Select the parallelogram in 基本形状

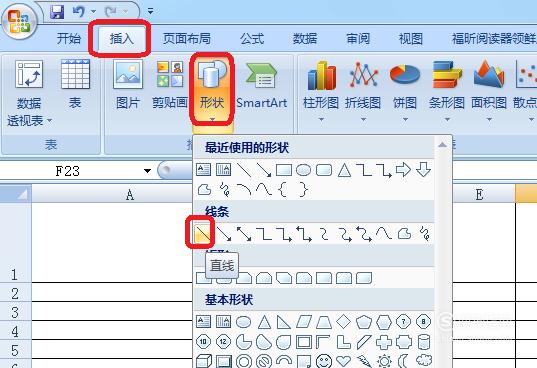pyautogui.click(x=304, y=322)
